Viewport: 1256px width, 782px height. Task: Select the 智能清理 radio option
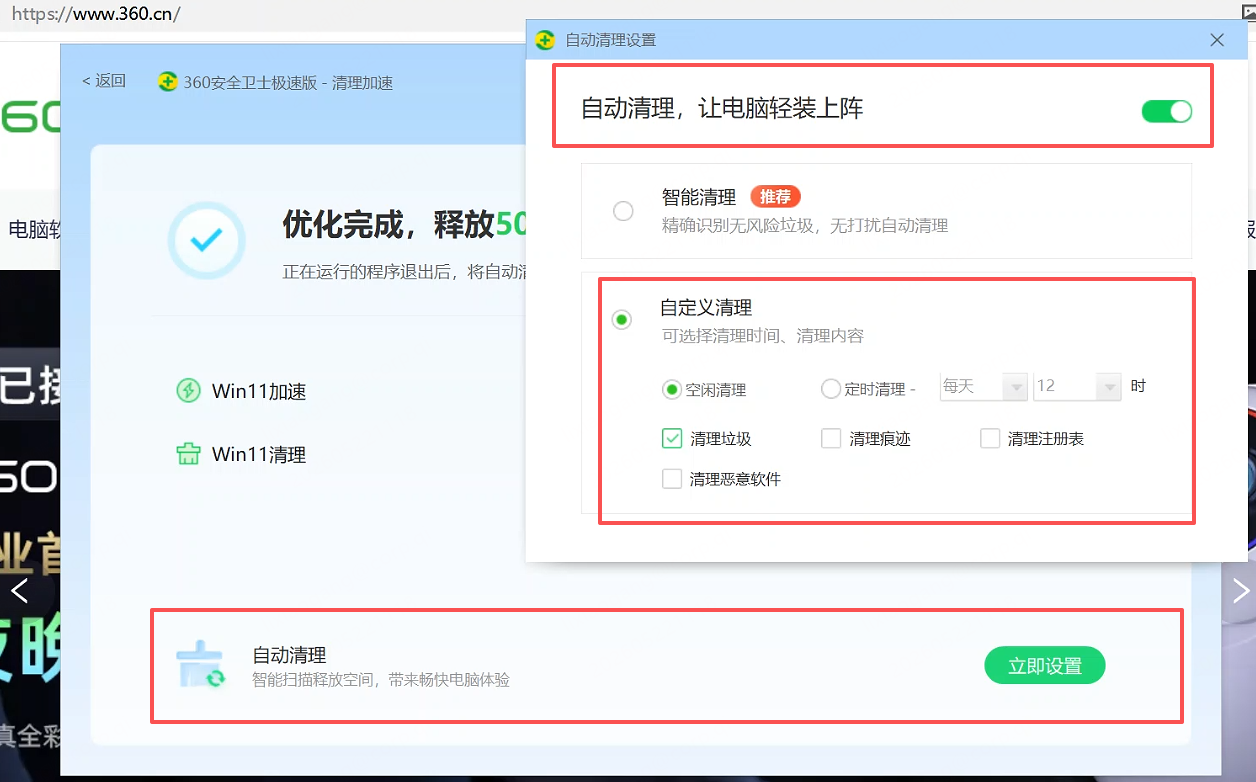coord(623,211)
